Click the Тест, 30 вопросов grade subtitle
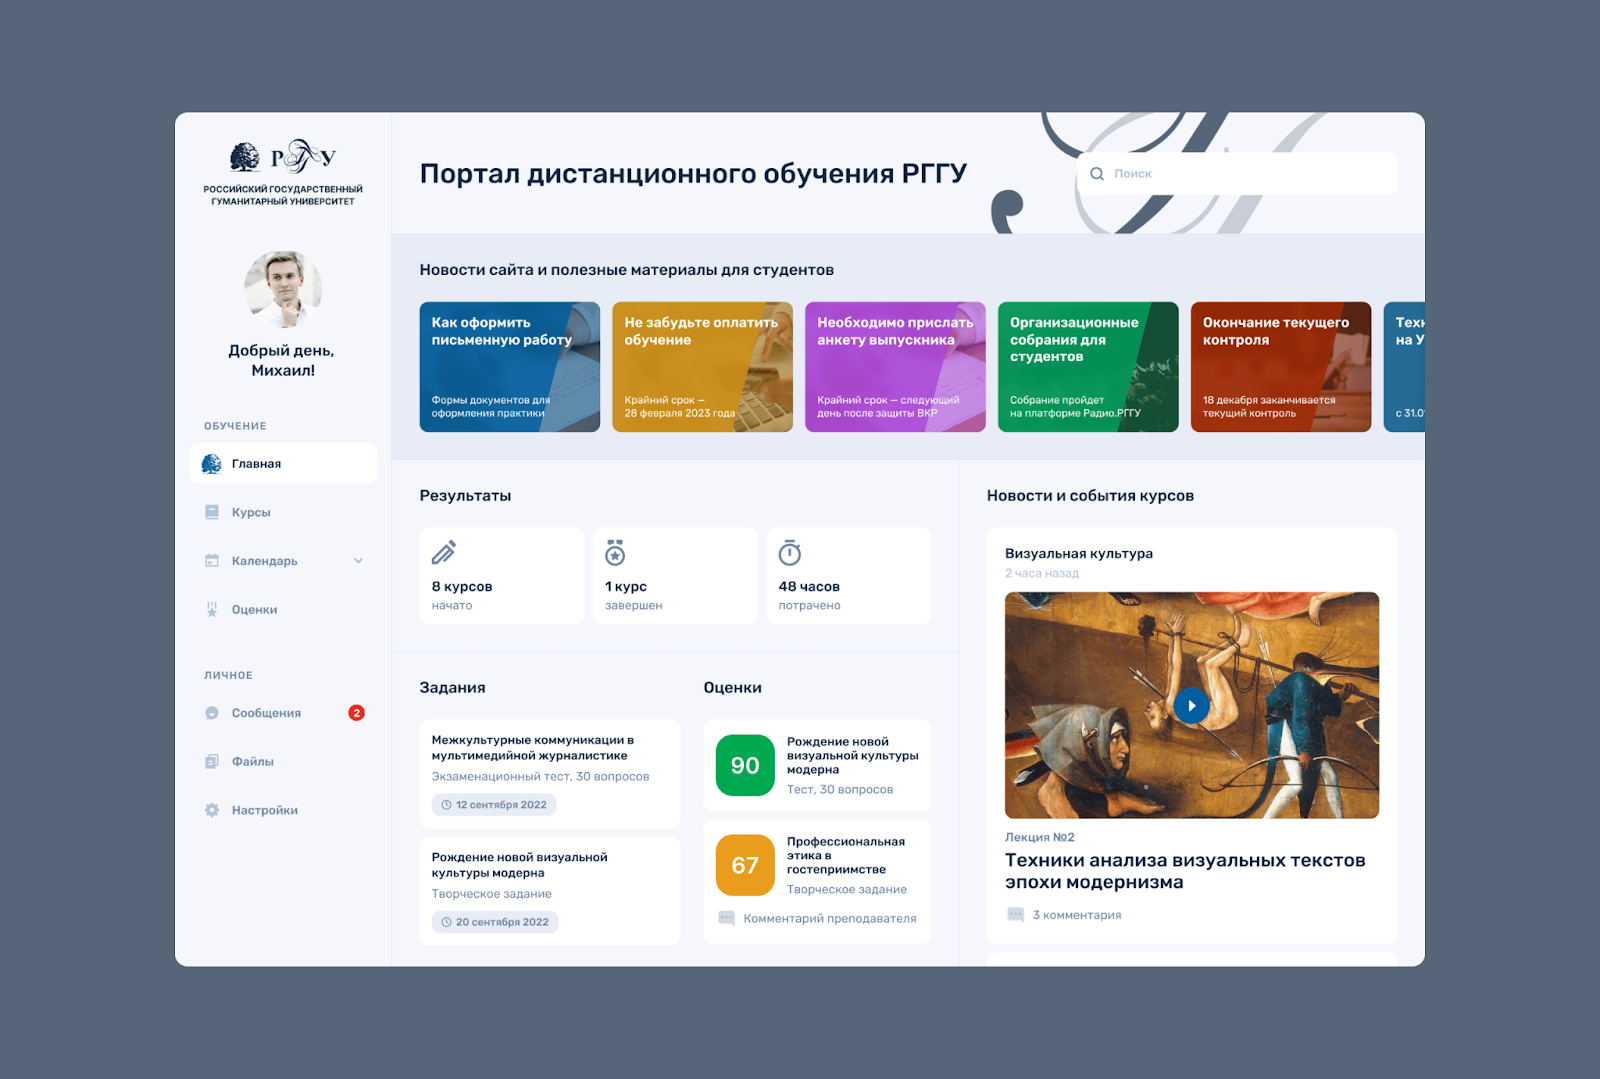1600x1079 pixels. point(840,789)
